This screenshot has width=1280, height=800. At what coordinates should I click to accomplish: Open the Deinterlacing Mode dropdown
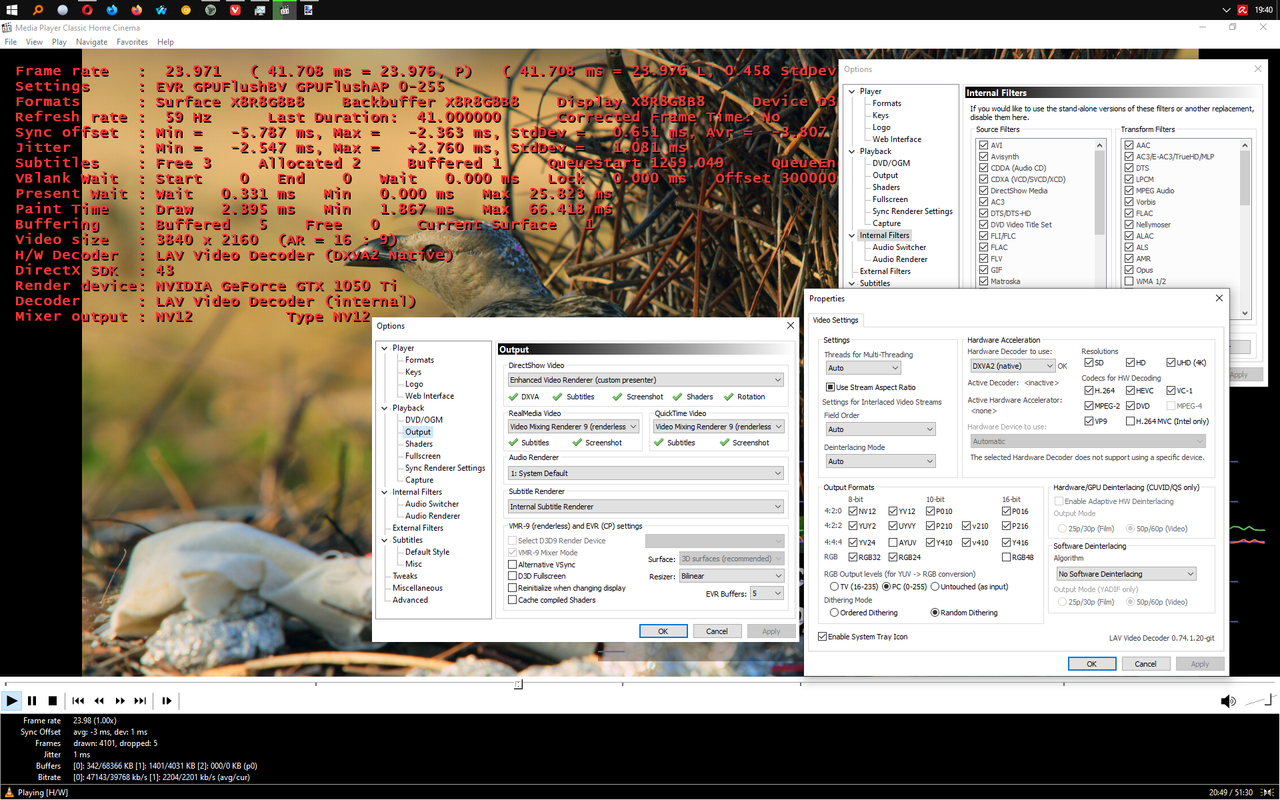pos(880,461)
